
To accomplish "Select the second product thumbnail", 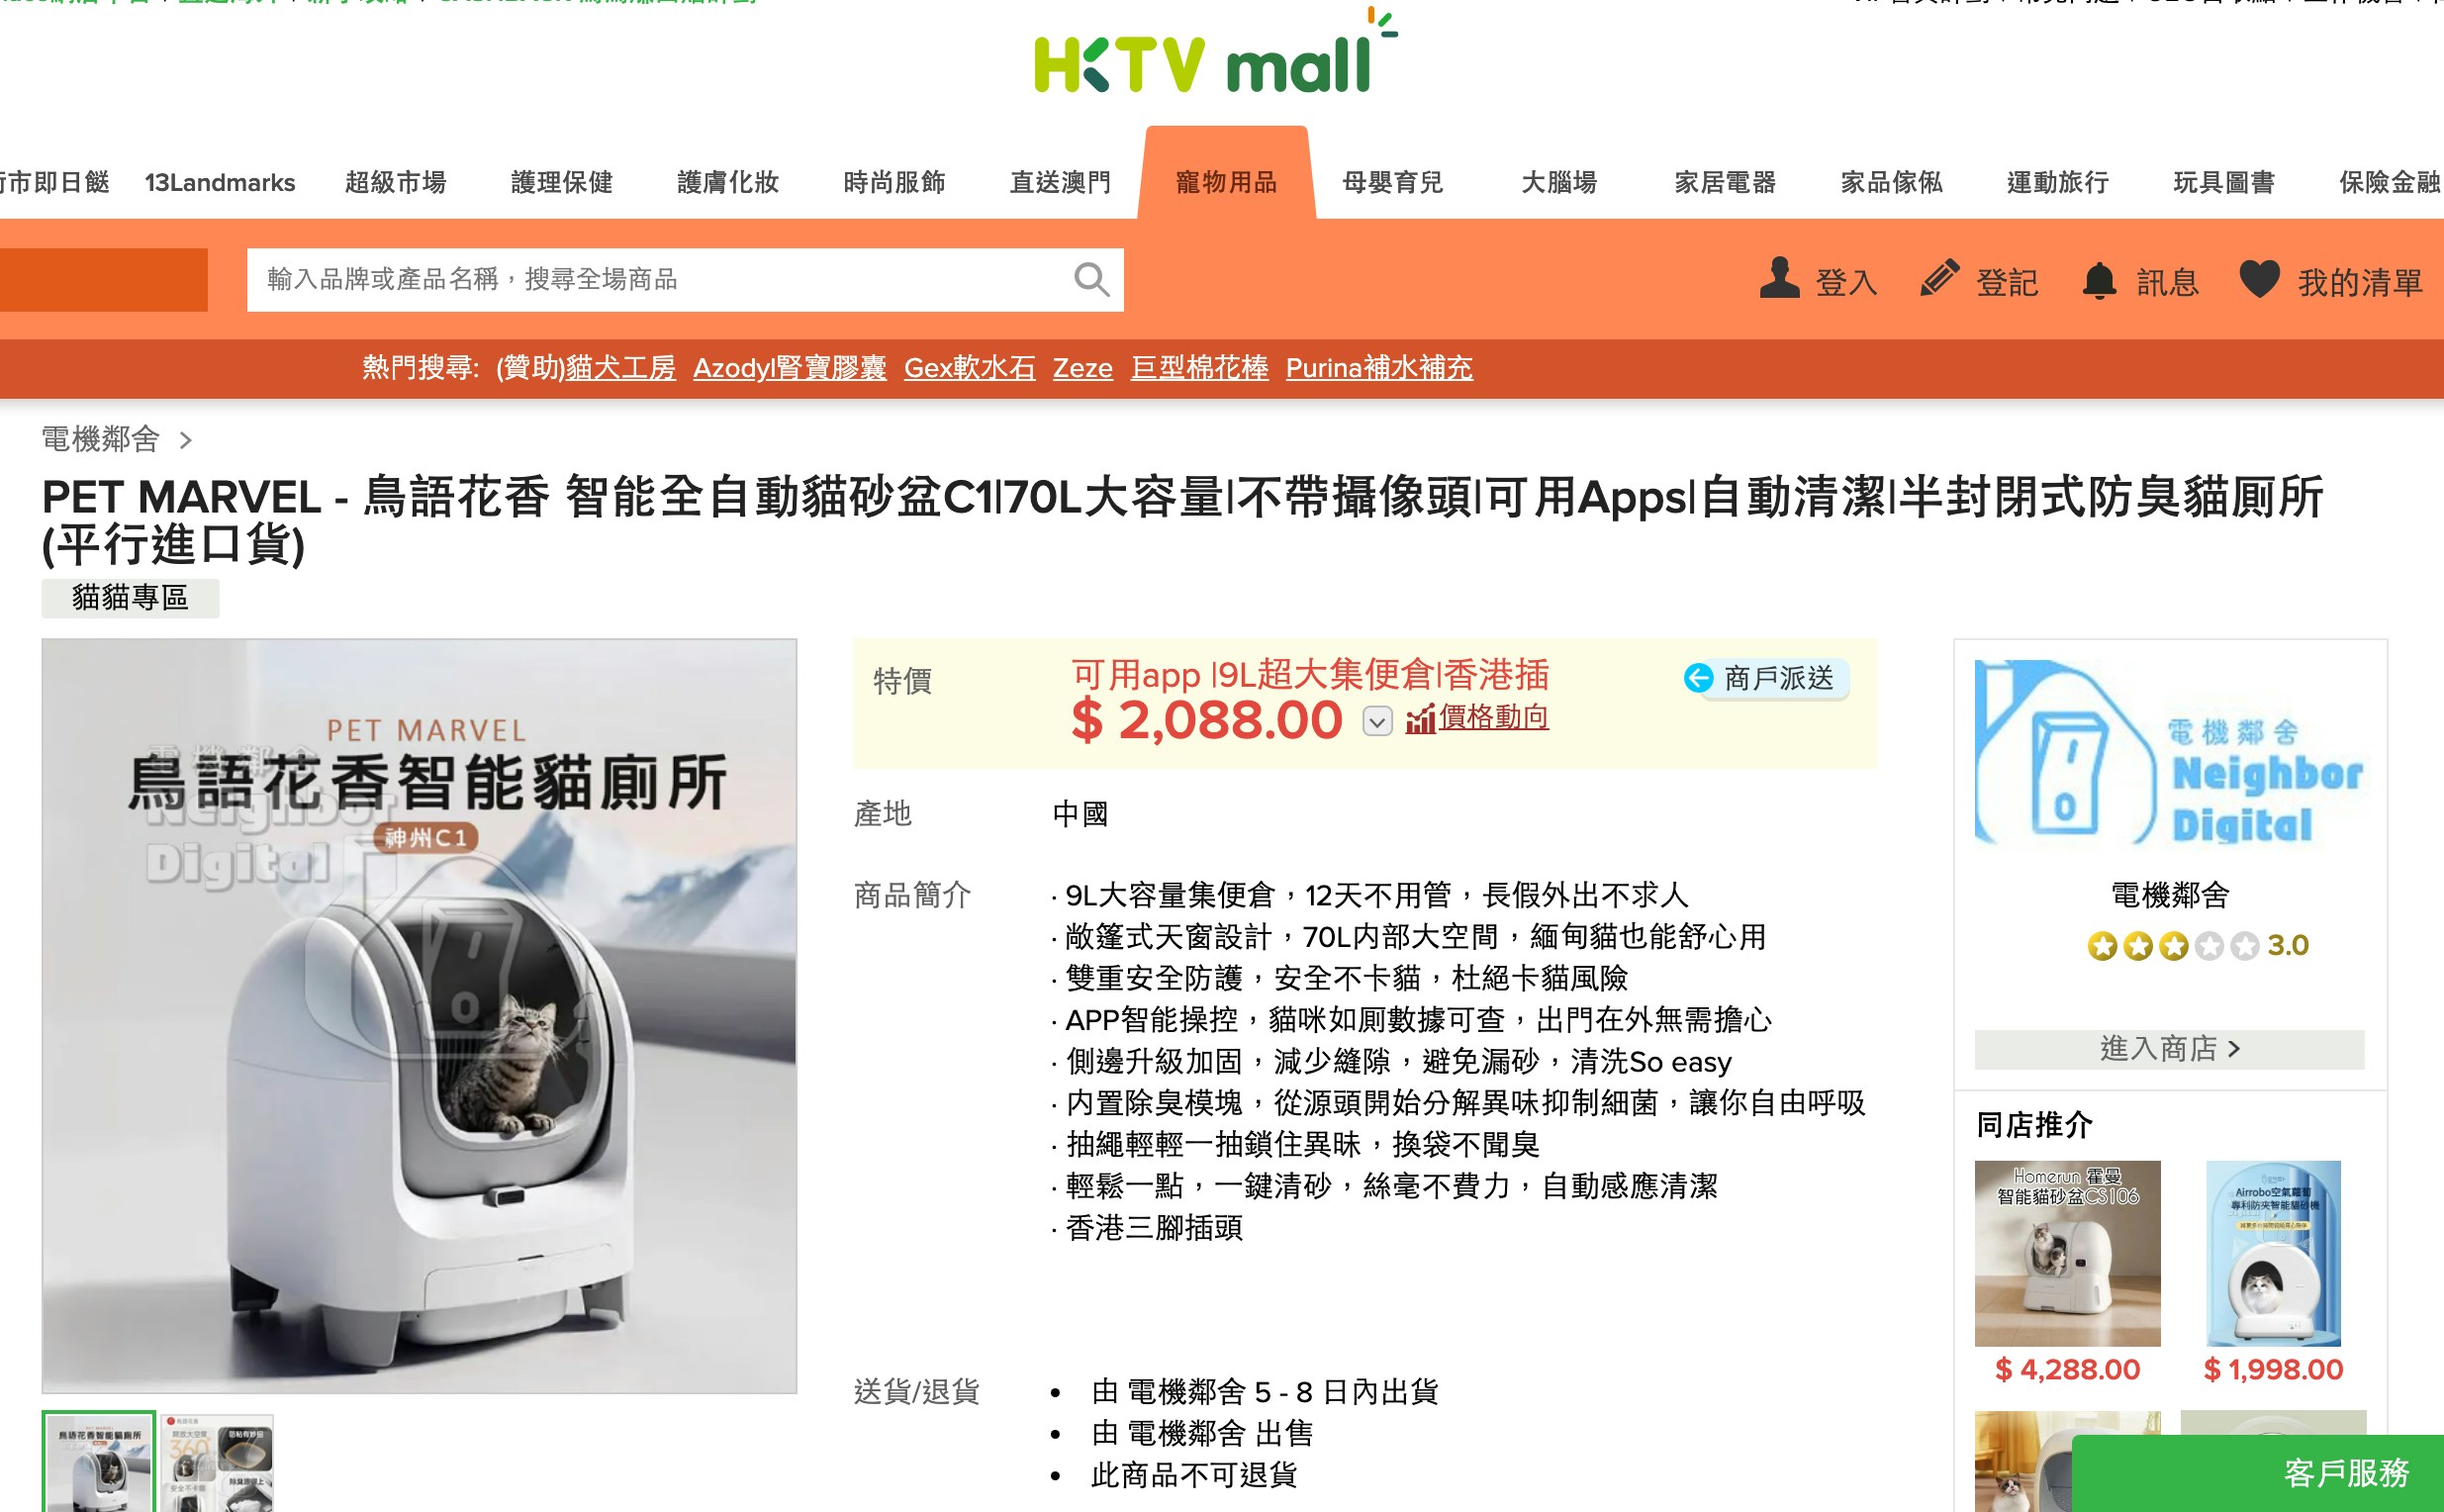I will [x=217, y=1461].
